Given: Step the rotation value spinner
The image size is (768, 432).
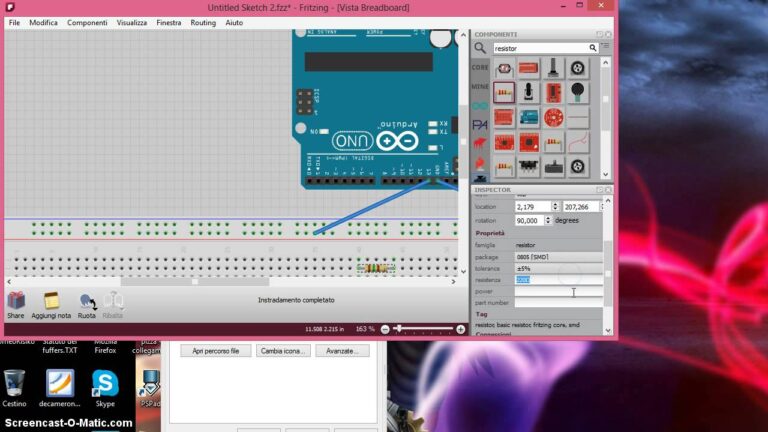Looking at the screenshot, I should click(x=548, y=220).
